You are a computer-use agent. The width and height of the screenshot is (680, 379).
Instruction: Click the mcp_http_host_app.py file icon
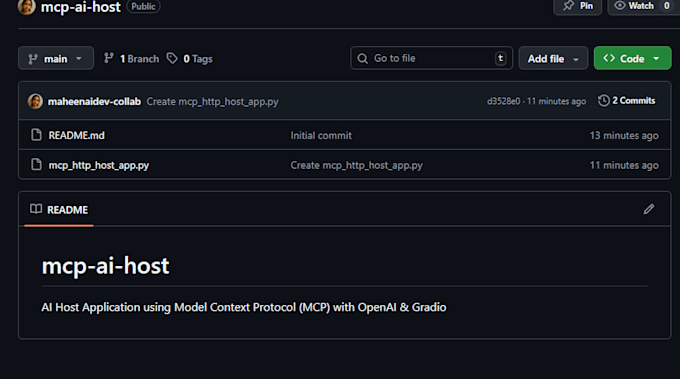(x=36, y=165)
